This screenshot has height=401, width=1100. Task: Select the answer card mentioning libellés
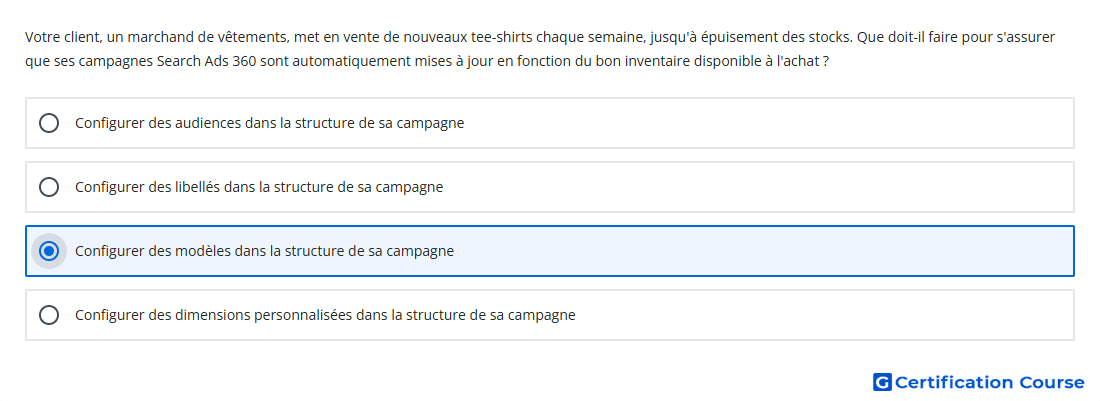[550, 187]
